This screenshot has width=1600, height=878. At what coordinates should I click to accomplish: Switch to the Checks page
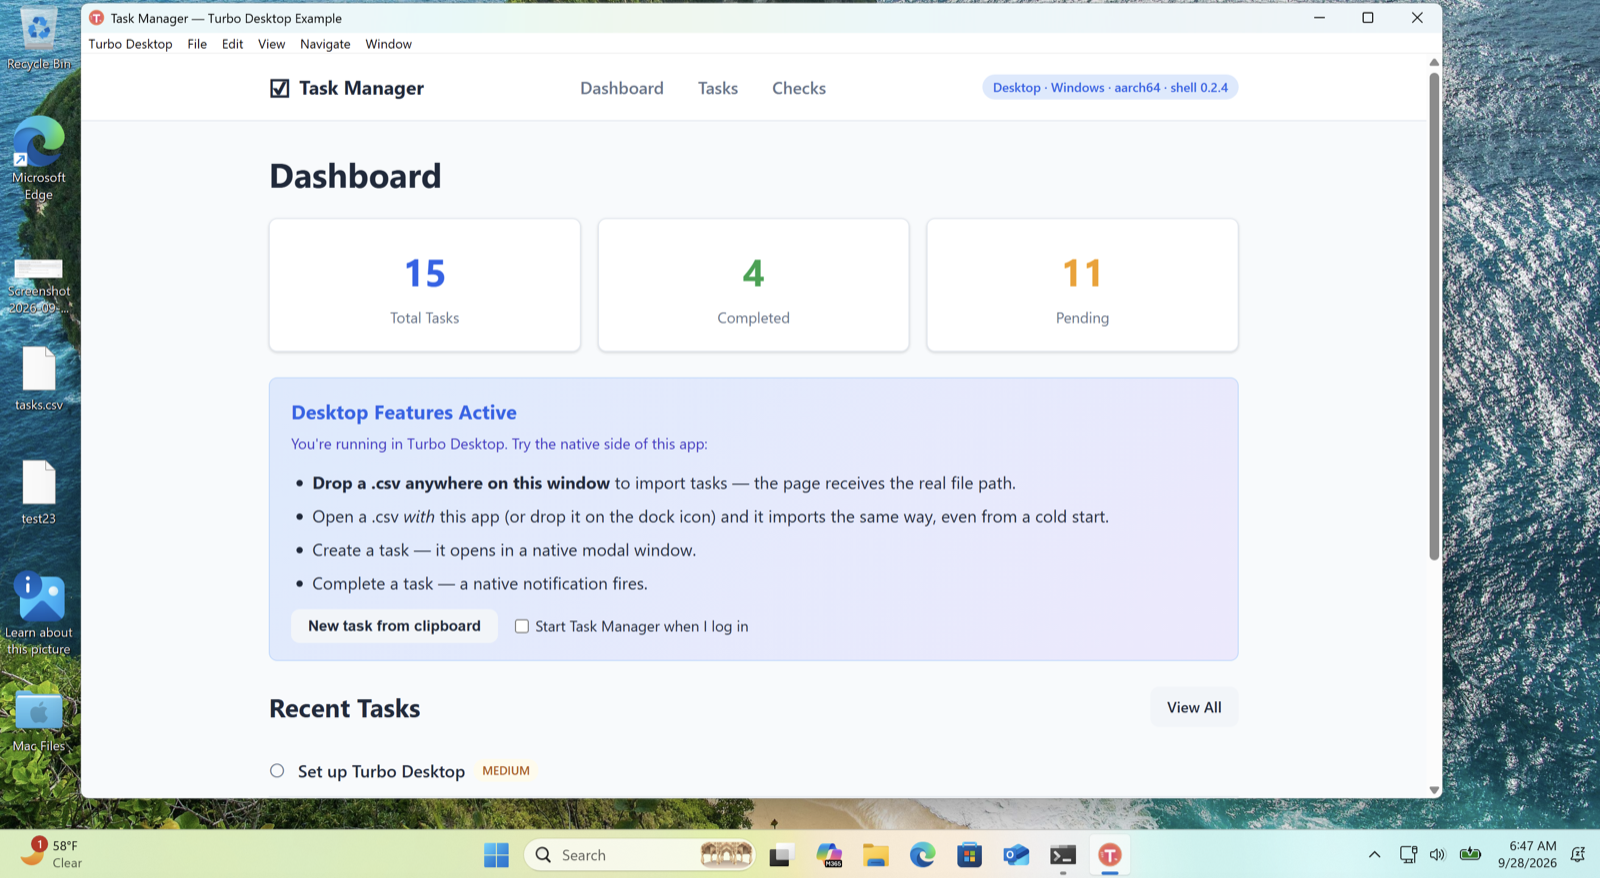point(799,88)
